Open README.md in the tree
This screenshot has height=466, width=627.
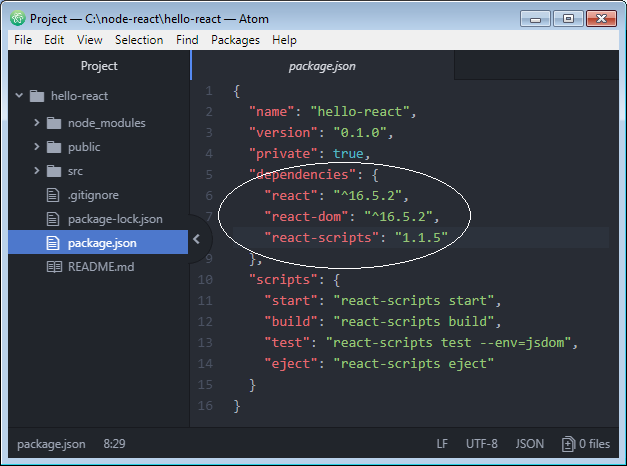pyautogui.click(x=101, y=267)
